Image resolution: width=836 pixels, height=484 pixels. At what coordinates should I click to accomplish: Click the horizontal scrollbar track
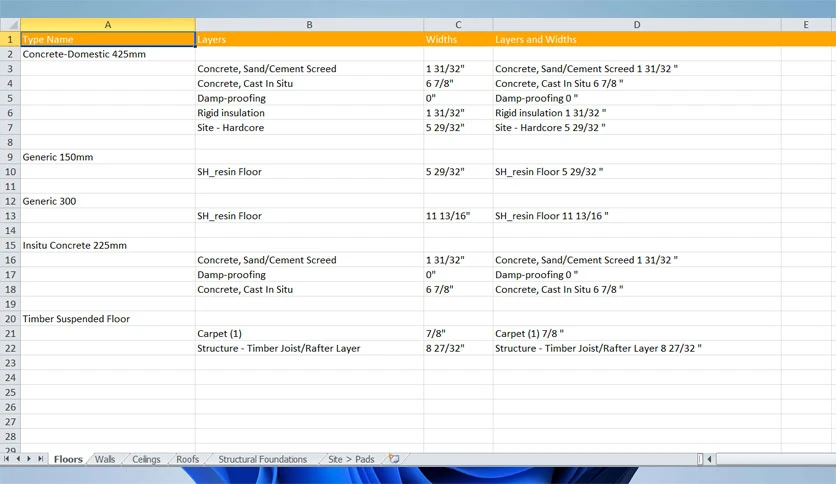pyautogui.click(x=776, y=459)
